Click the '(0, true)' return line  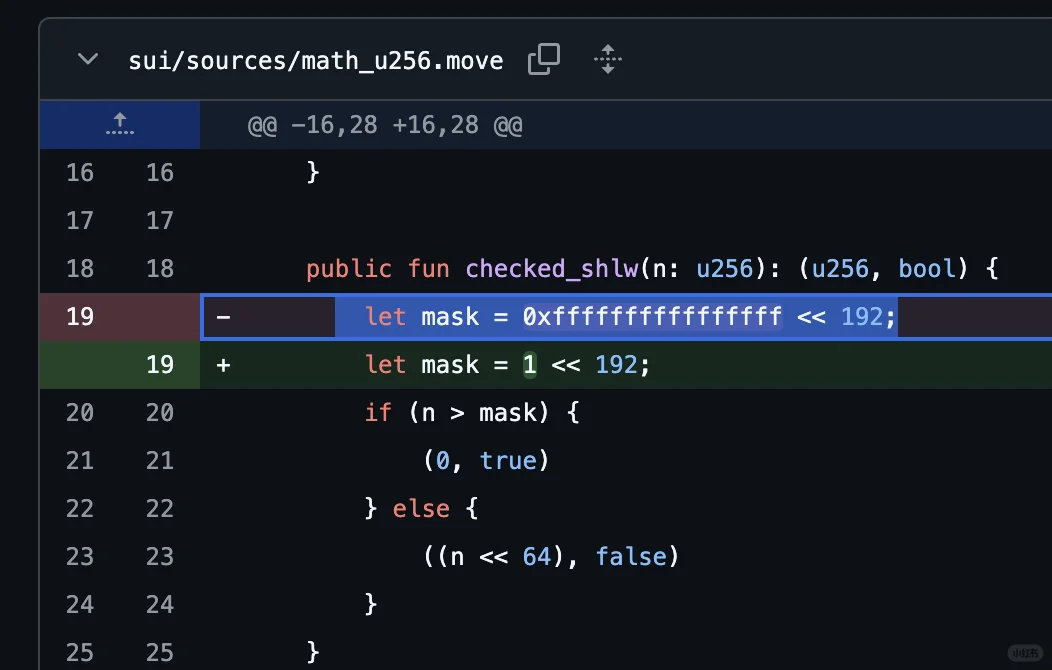tap(486, 461)
